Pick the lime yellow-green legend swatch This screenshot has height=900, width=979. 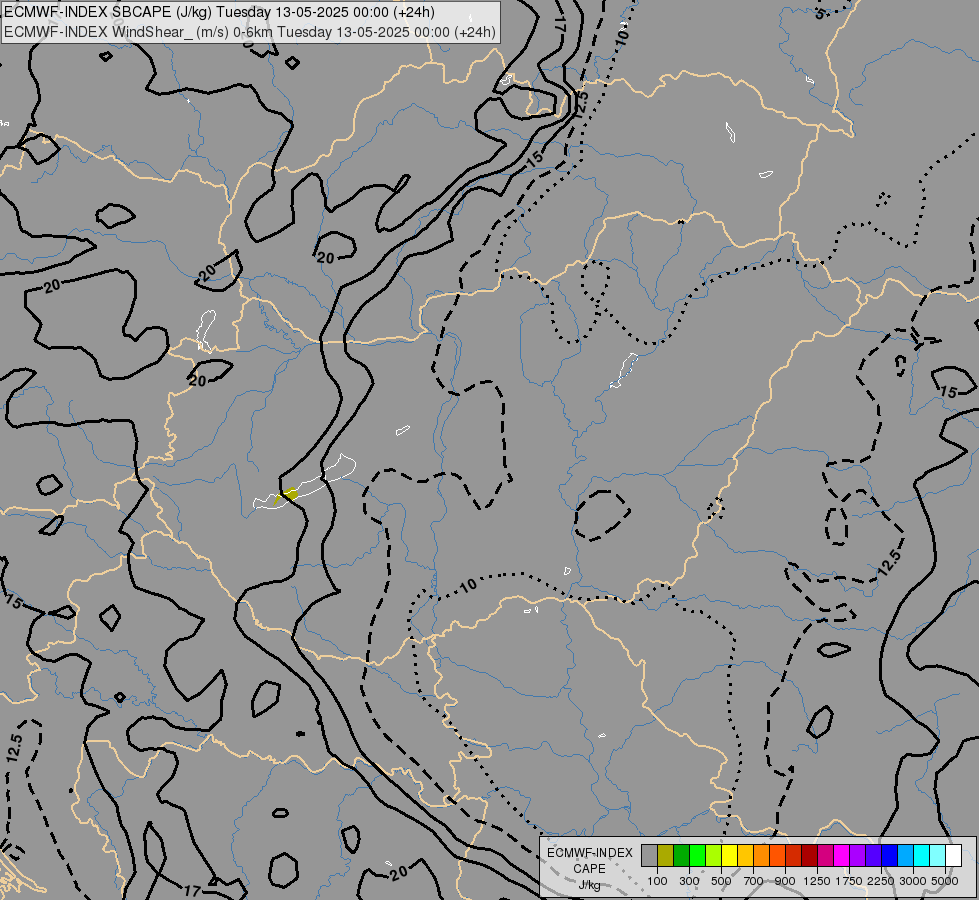714,856
